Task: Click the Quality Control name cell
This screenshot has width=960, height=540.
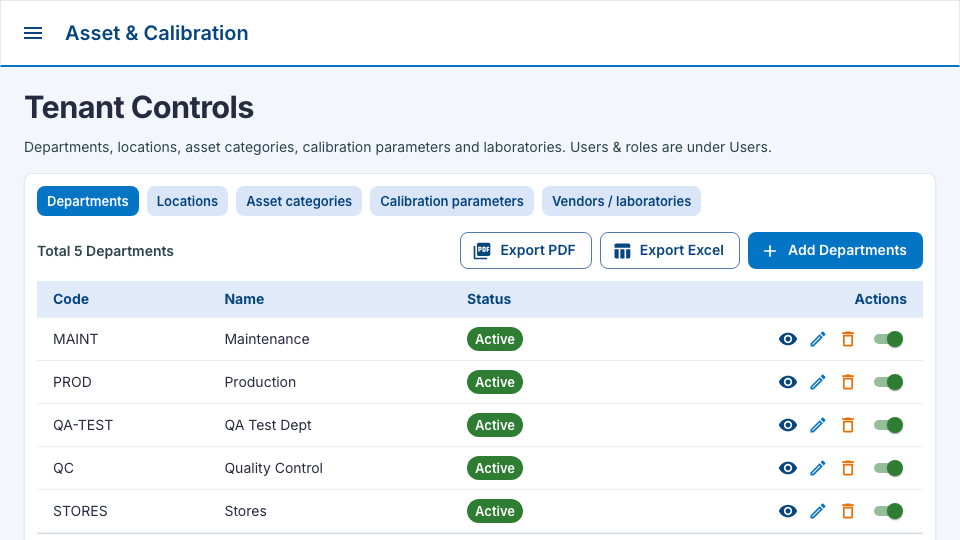Action: pyautogui.click(x=274, y=468)
